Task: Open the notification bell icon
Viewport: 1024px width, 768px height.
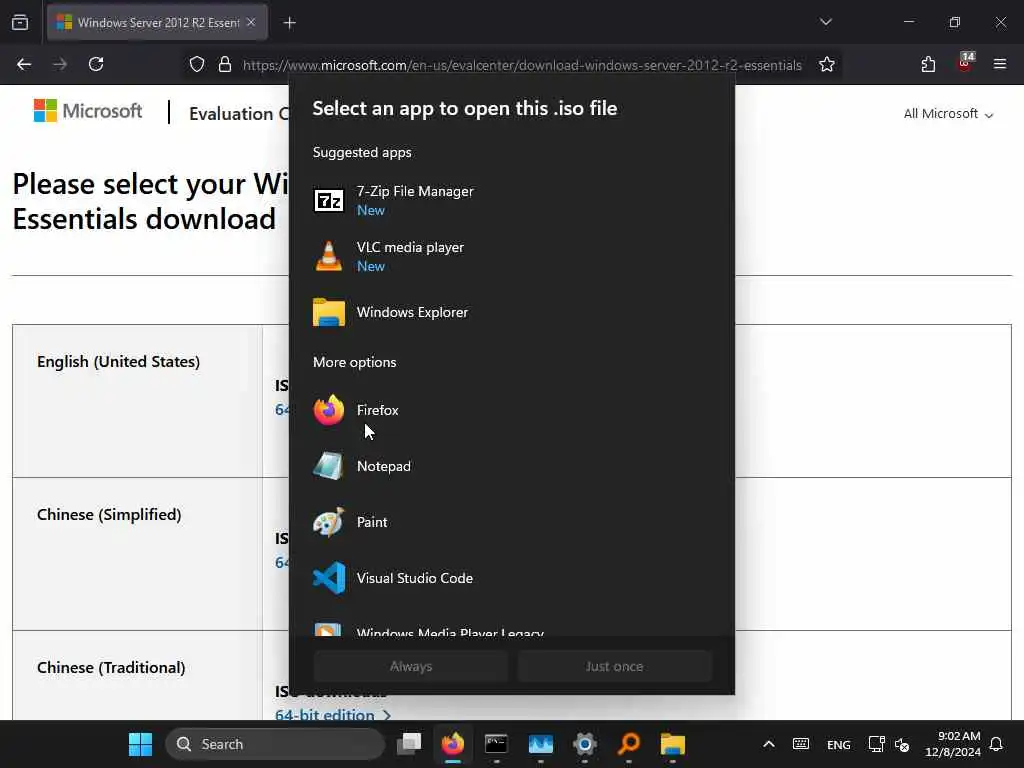Action: [x=996, y=744]
